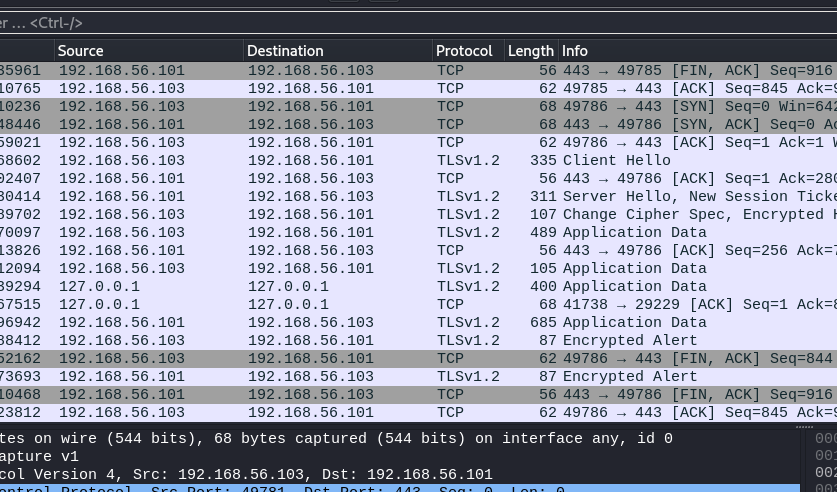Select the Application Data packet of length 105
This screenshot has height=492, width=837.
coord(418,268)
